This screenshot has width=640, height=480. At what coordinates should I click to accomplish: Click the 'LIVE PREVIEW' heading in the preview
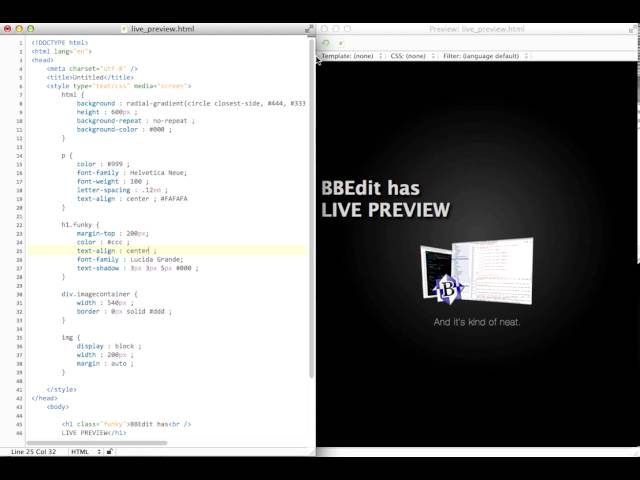click(386, 210)
